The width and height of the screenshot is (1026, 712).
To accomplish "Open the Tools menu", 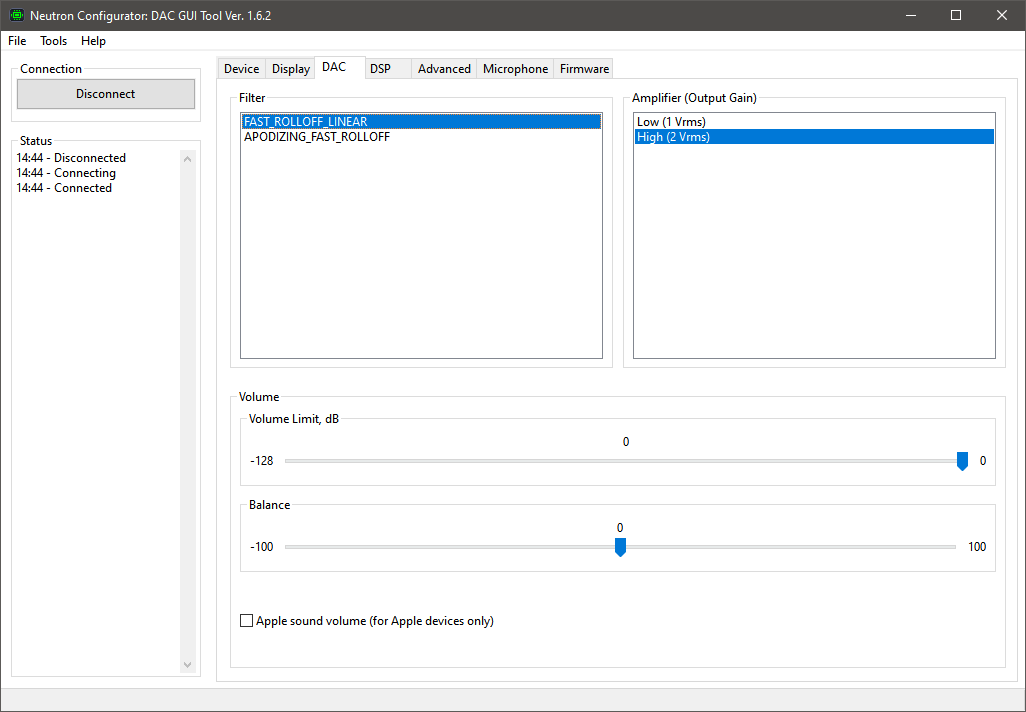I will click(54, 41).
